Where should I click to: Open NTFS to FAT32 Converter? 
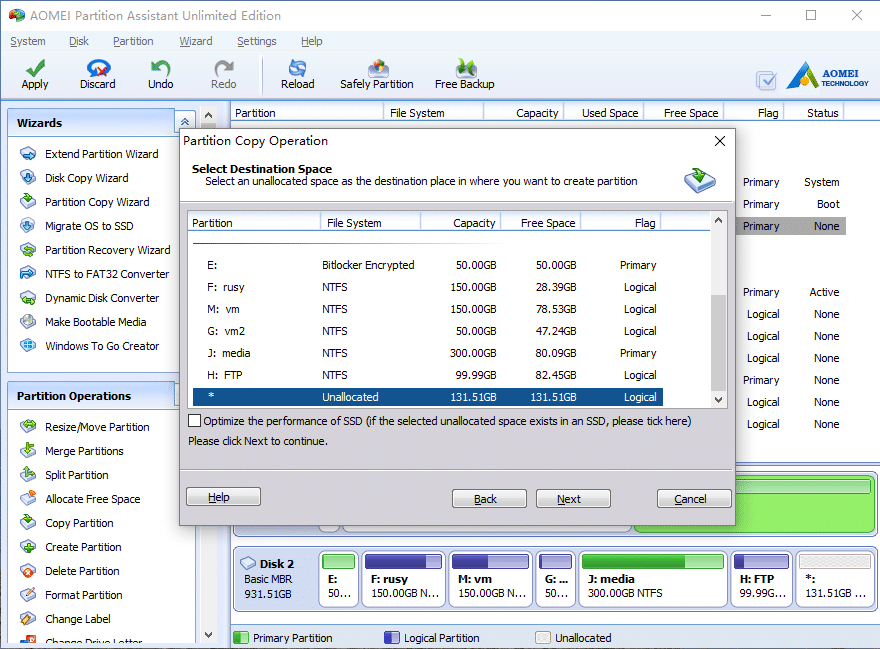107,274
